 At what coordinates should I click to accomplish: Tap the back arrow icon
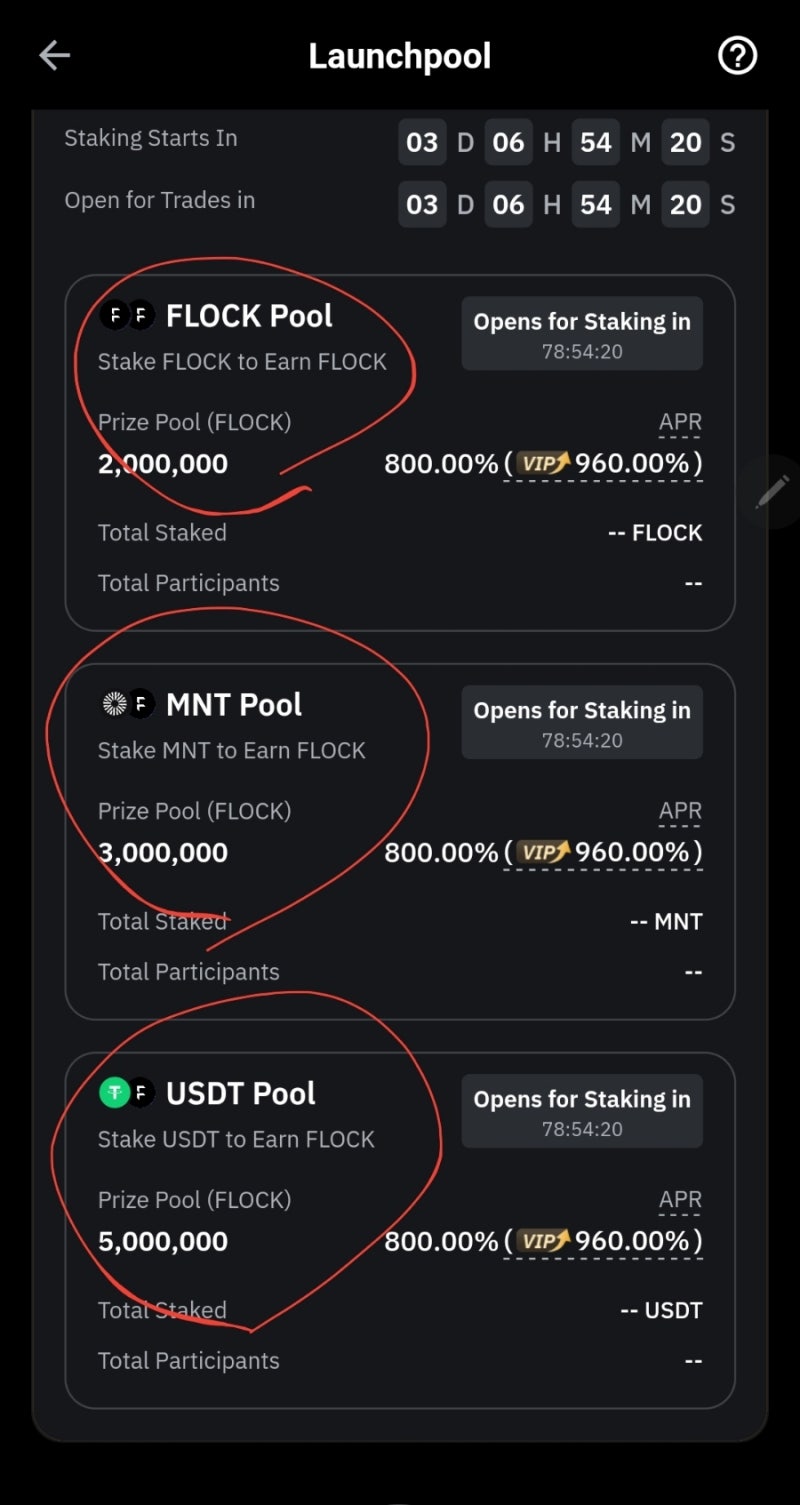tap(54, 56)
